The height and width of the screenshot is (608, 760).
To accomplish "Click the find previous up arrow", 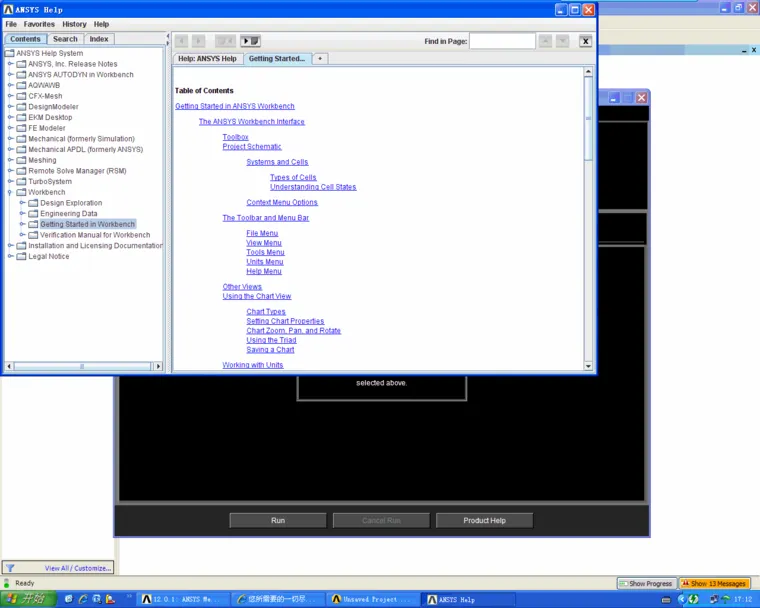I will point(545,41).
